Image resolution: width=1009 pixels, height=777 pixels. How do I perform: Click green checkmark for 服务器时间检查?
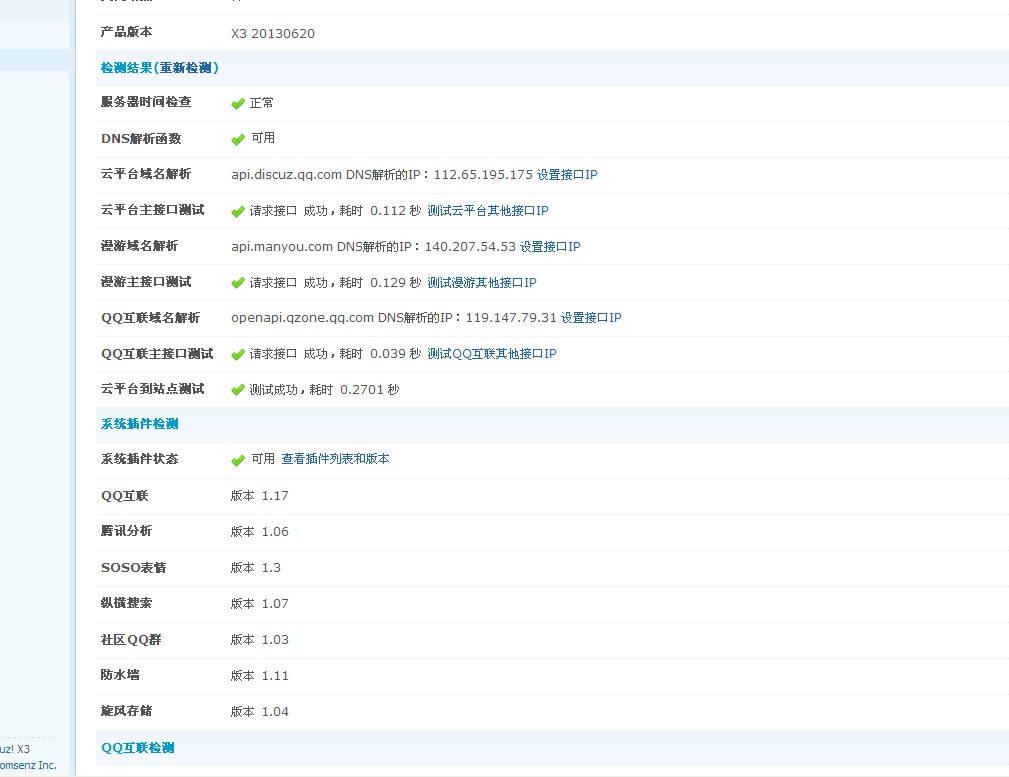[238, 103]
